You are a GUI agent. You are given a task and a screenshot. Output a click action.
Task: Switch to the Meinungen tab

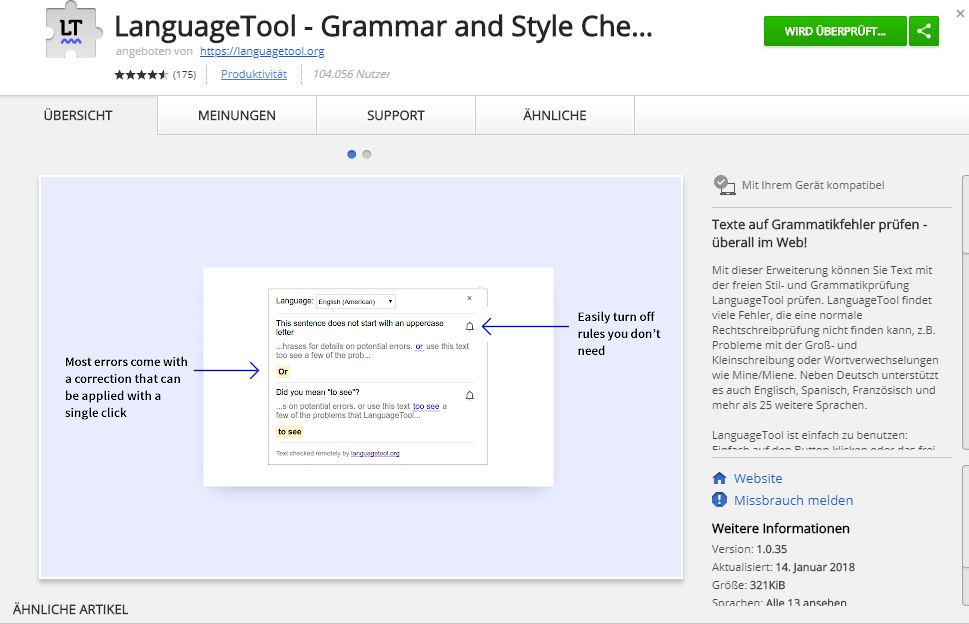coord(237,116)
